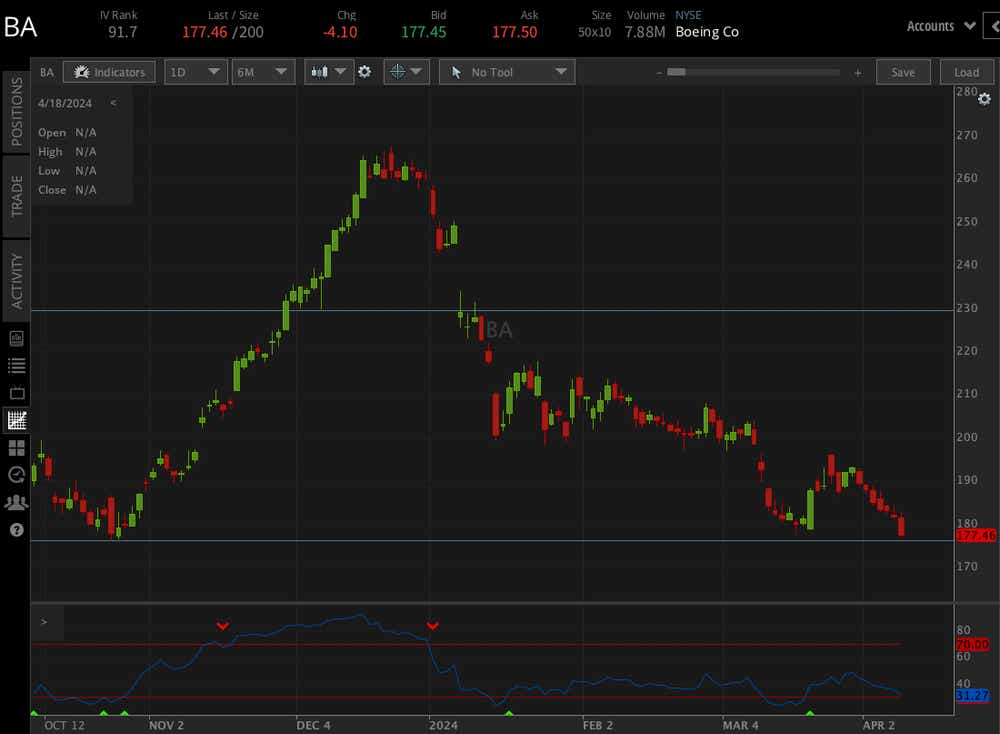The width and height of the screenshot is (1000, 734).
Task: Click the MAR 4 date axis label
Action: (x=740, y=725)
